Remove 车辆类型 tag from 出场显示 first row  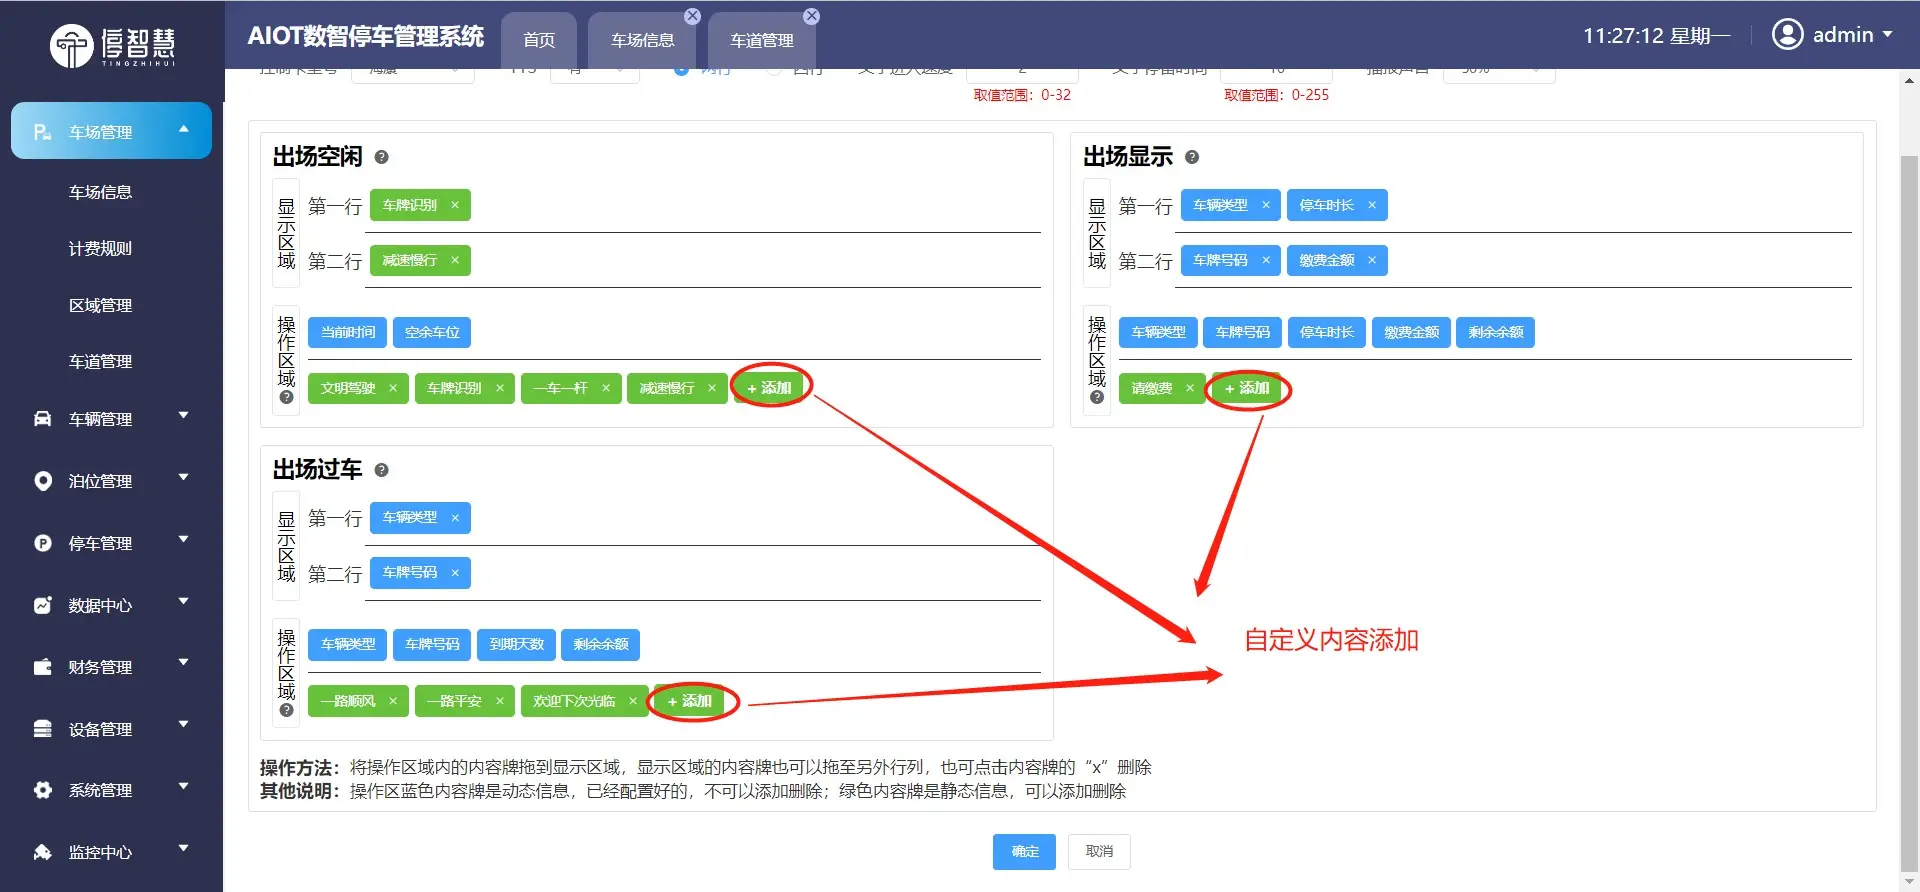point(1266,205)
